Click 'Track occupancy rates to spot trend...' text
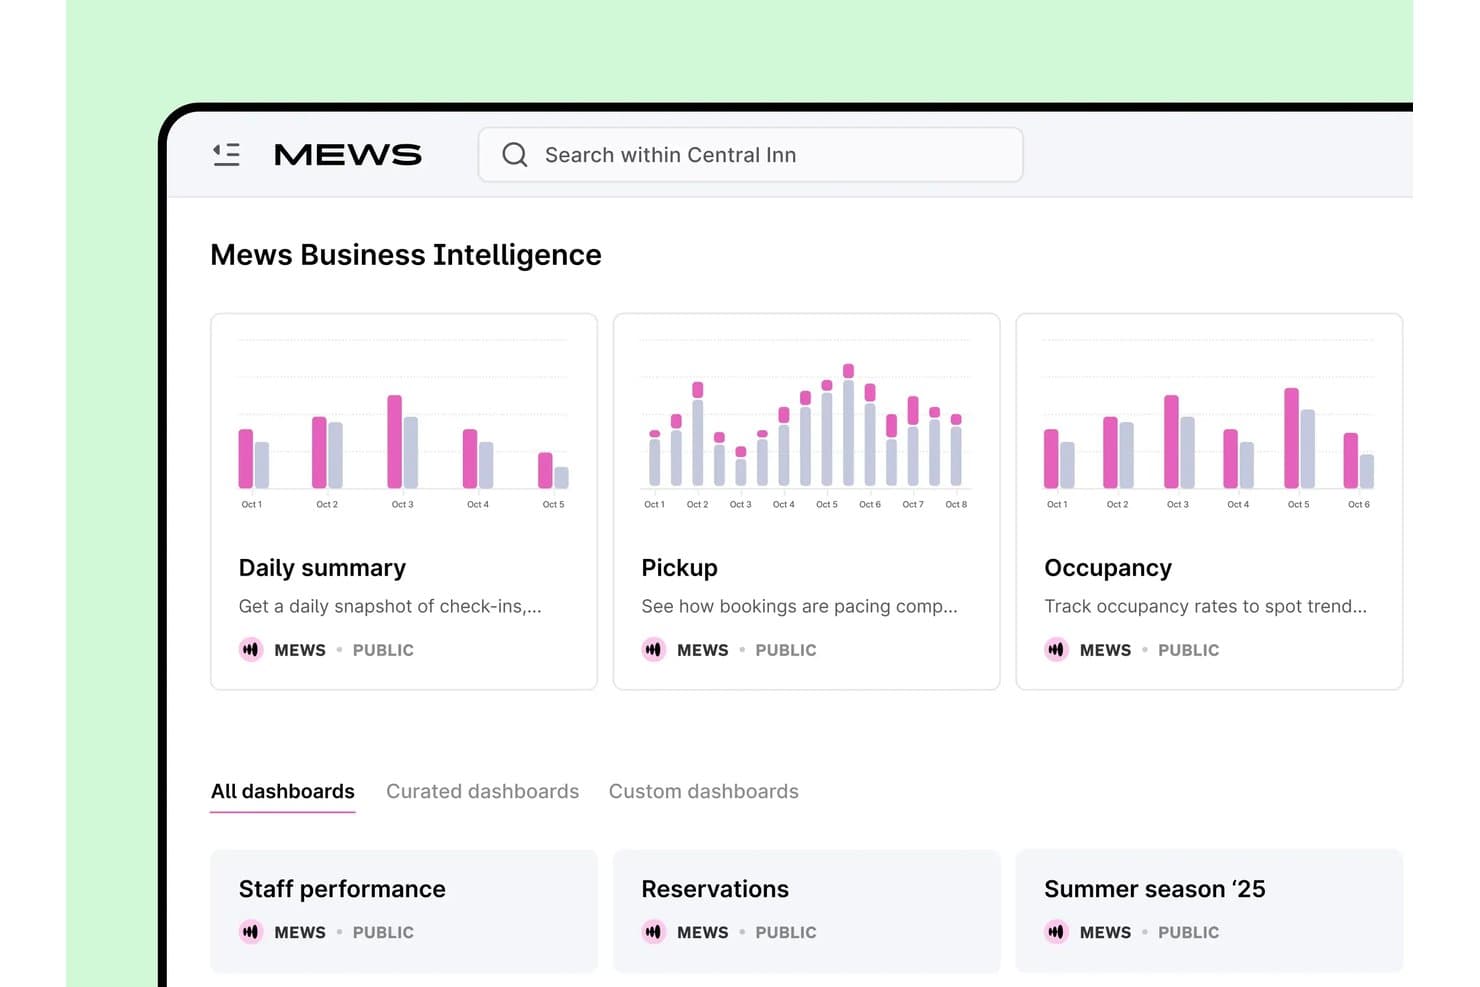This screenshot has width=1480, height=987. tap(1205, 606)
